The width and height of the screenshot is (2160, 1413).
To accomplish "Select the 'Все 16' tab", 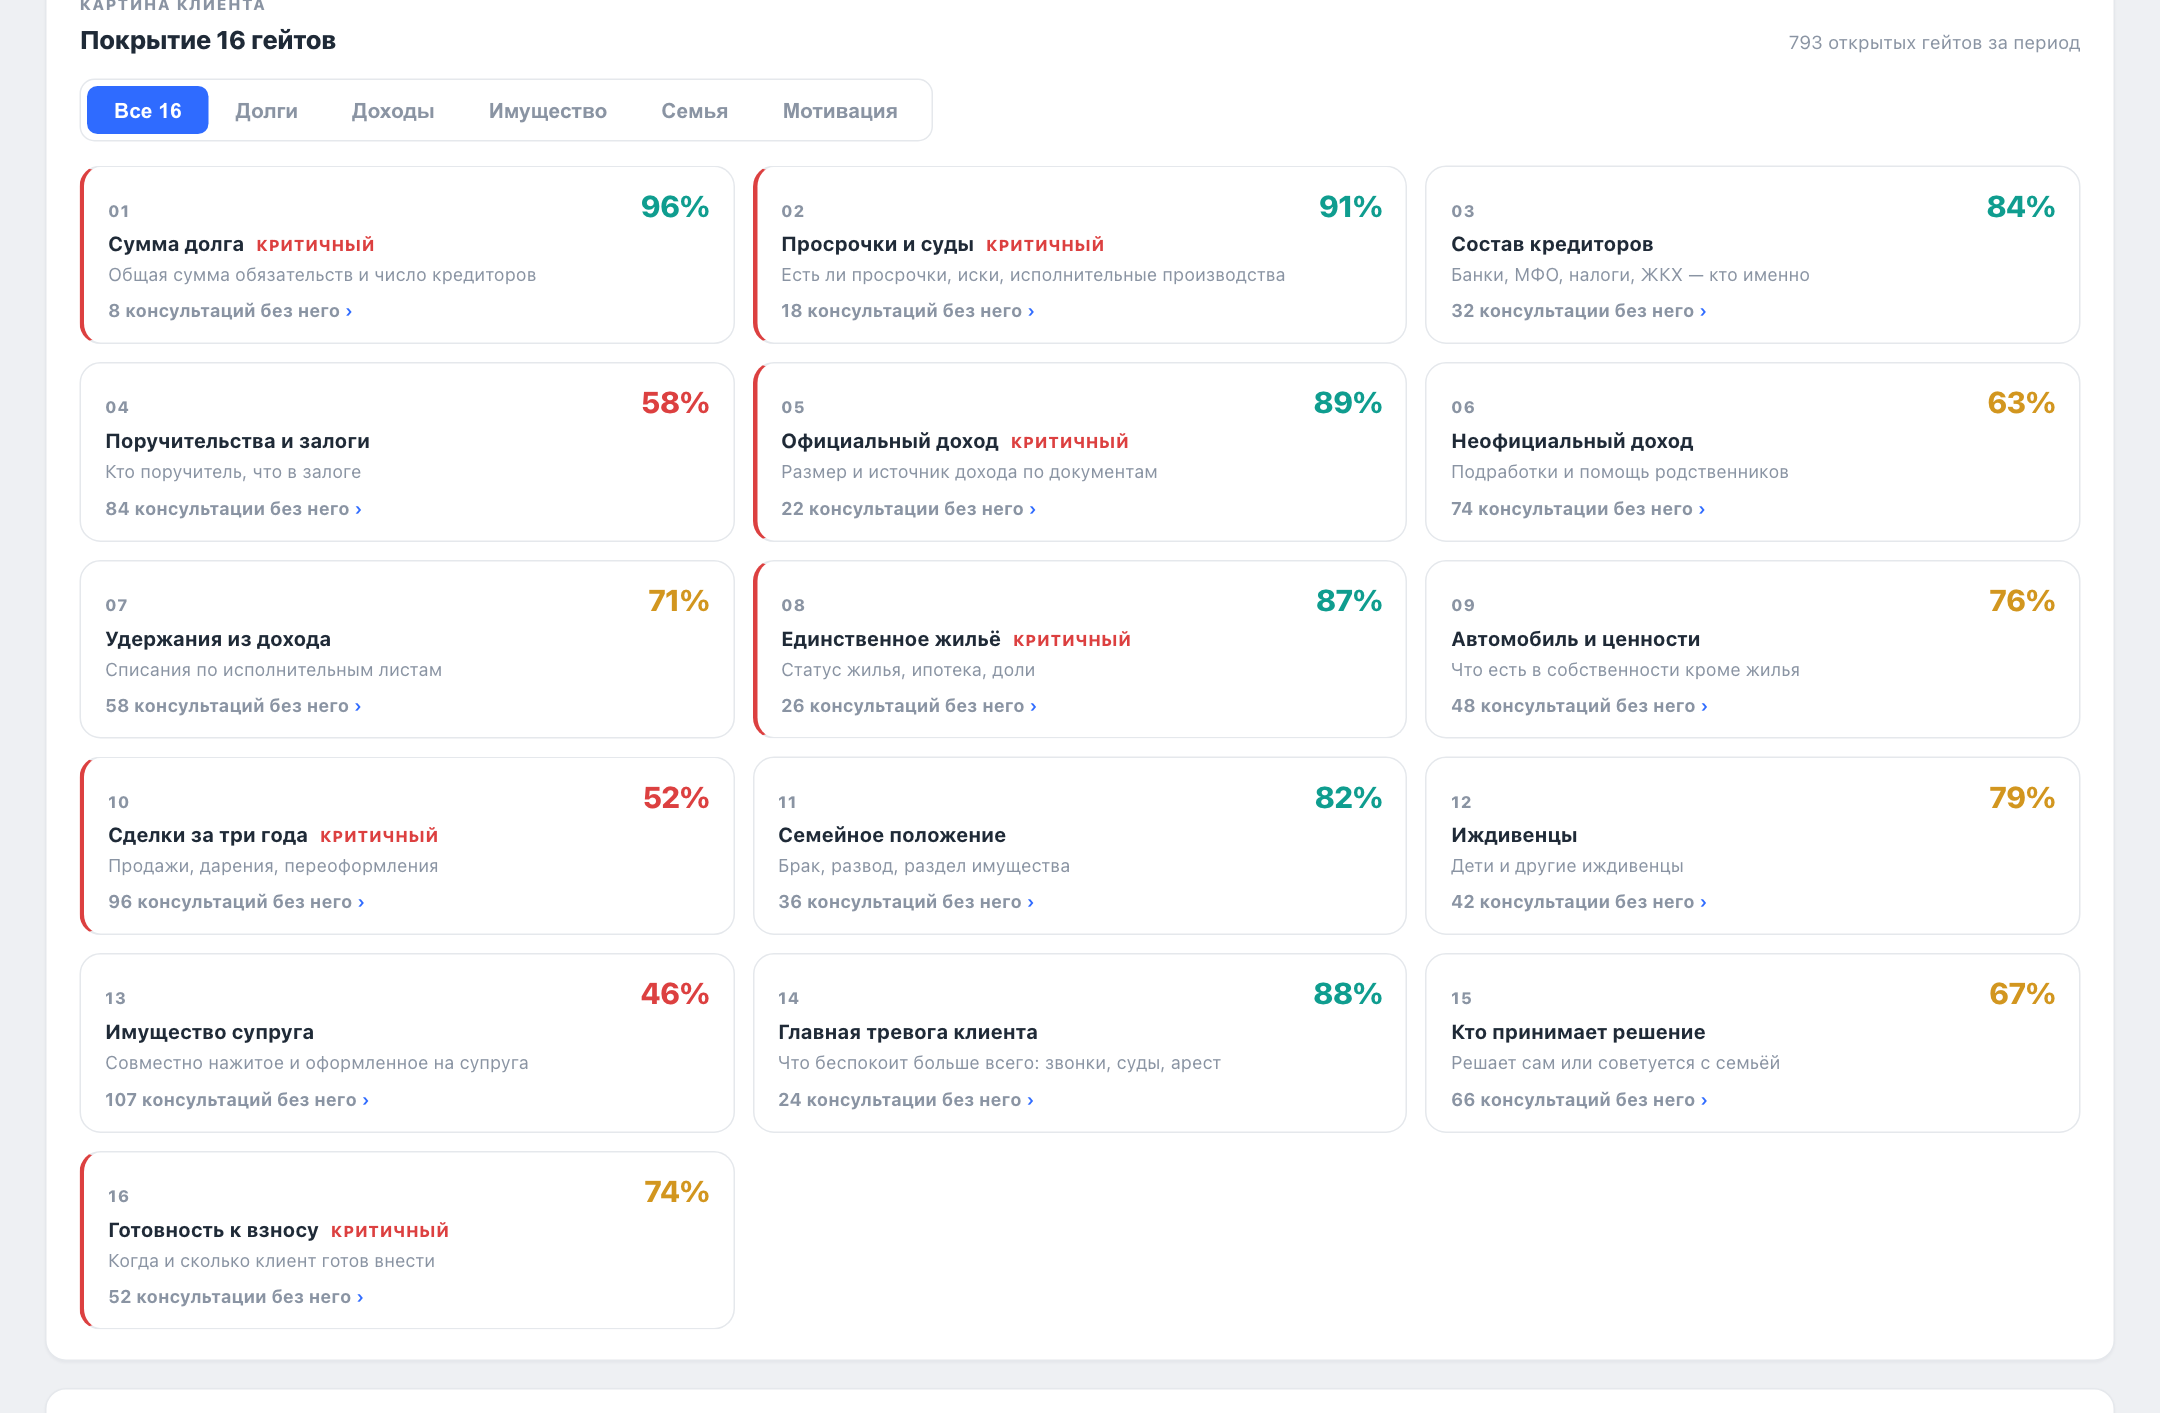I will (148, 111).
